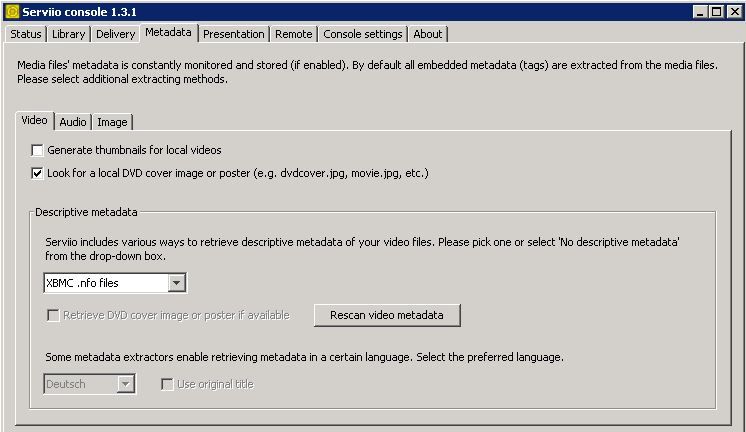
Task: Click the Rescan video metadata button
Action: click(386, 315)
